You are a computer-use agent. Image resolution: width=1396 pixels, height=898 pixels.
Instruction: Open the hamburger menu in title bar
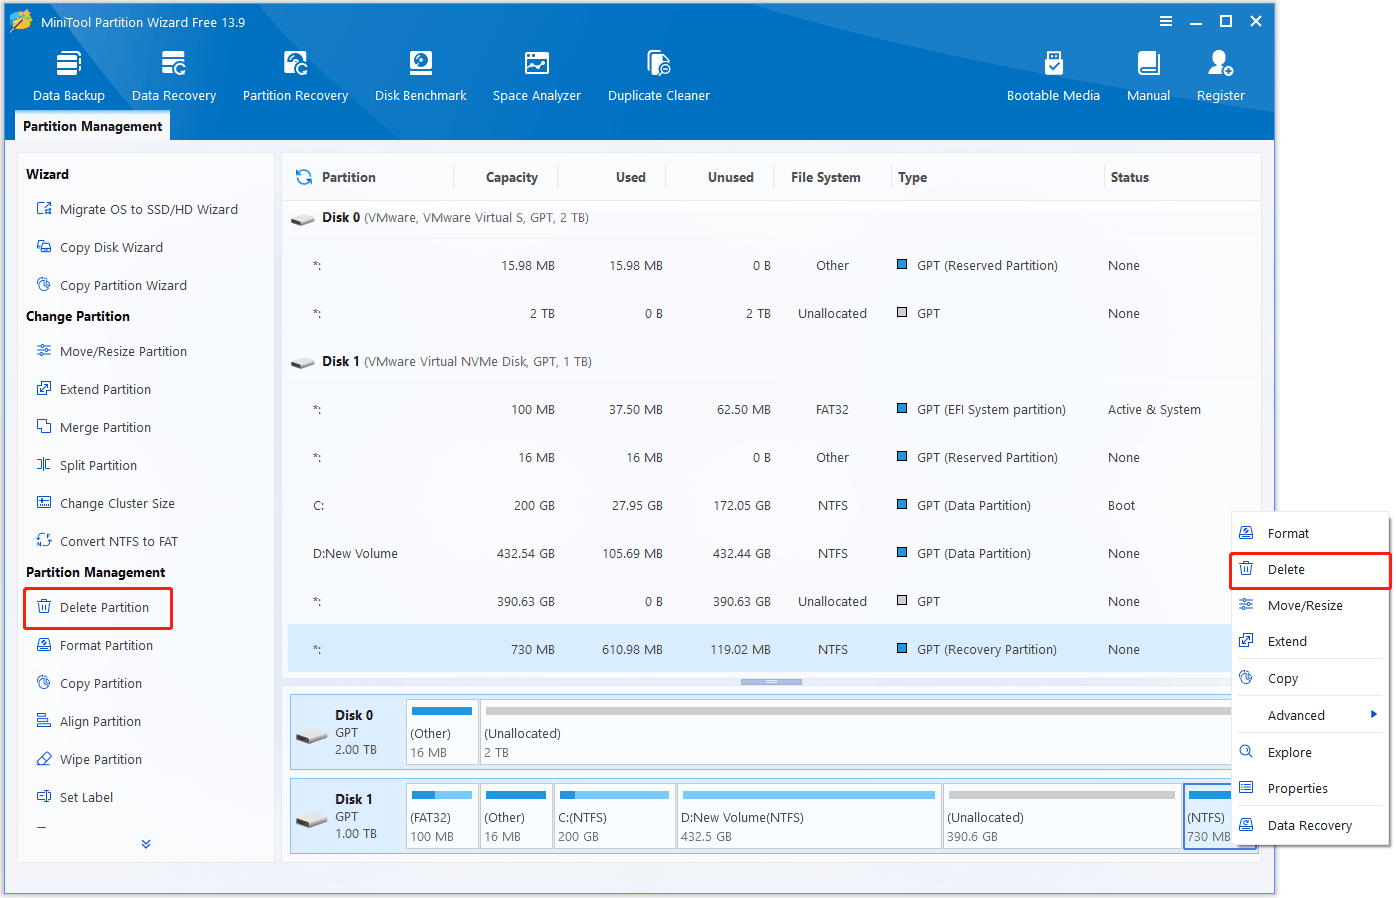(1166, 21)
